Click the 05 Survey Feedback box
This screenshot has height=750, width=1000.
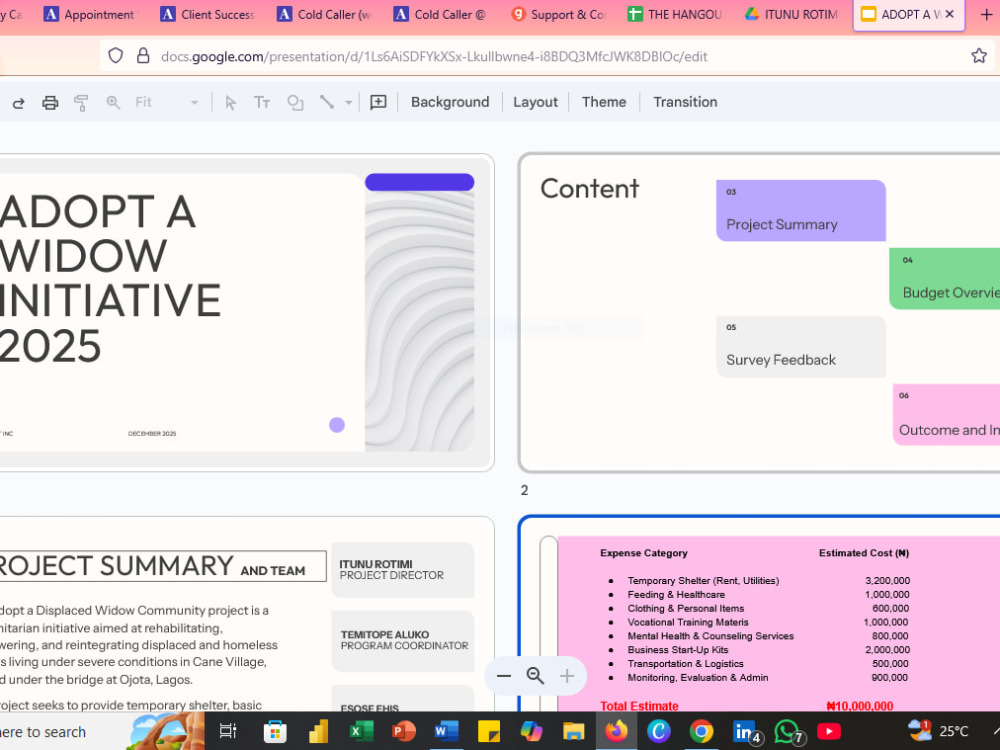(800, 346)
